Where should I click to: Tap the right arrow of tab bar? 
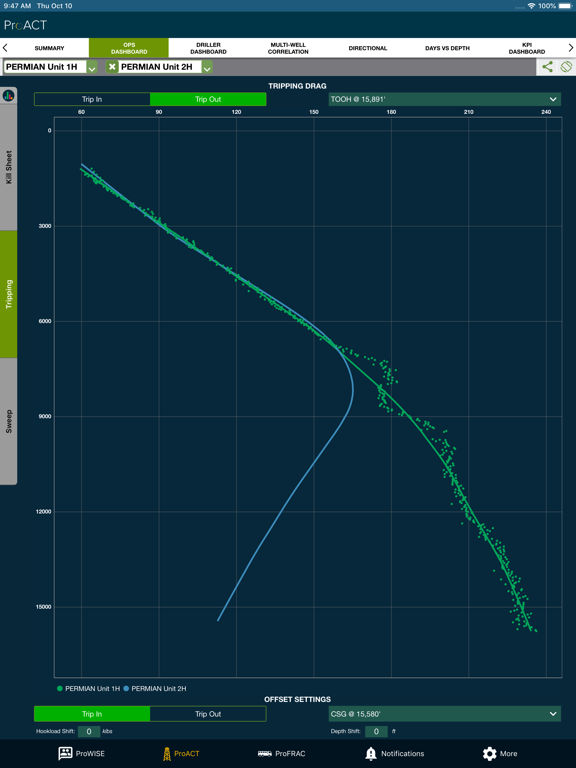pos(571,48)
